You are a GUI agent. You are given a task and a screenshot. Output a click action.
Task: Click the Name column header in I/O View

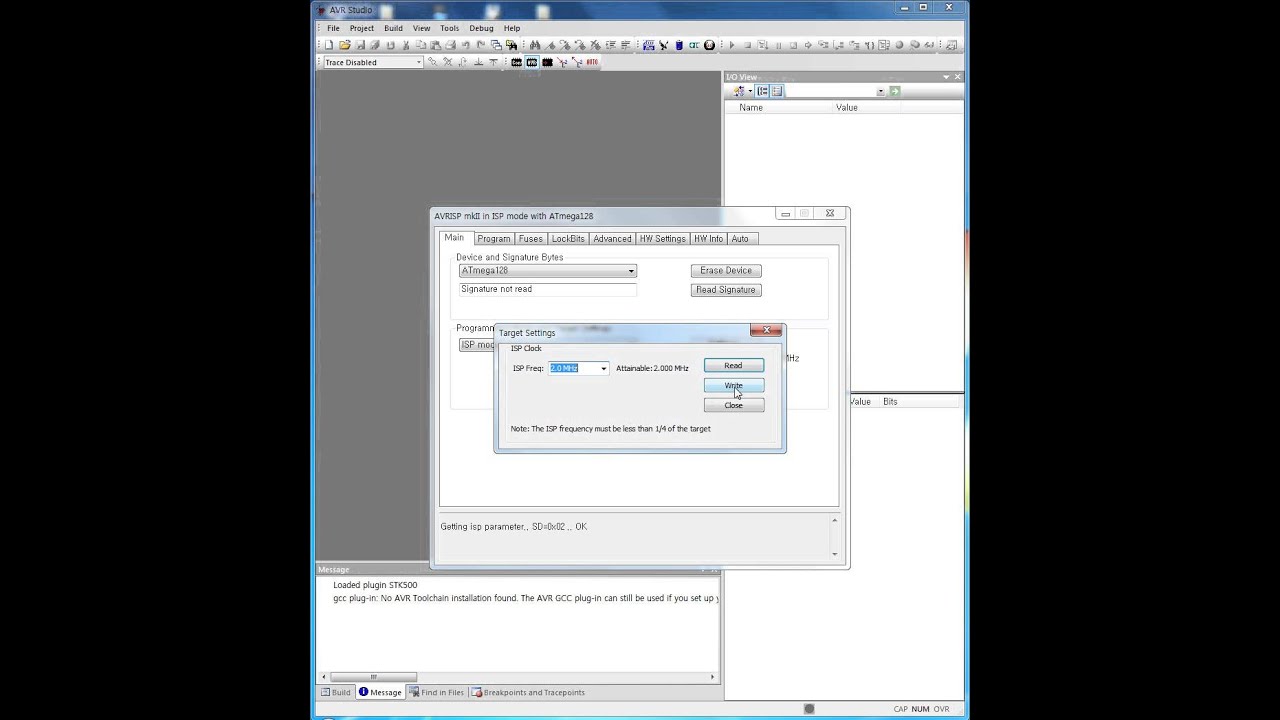click(780, 107)
